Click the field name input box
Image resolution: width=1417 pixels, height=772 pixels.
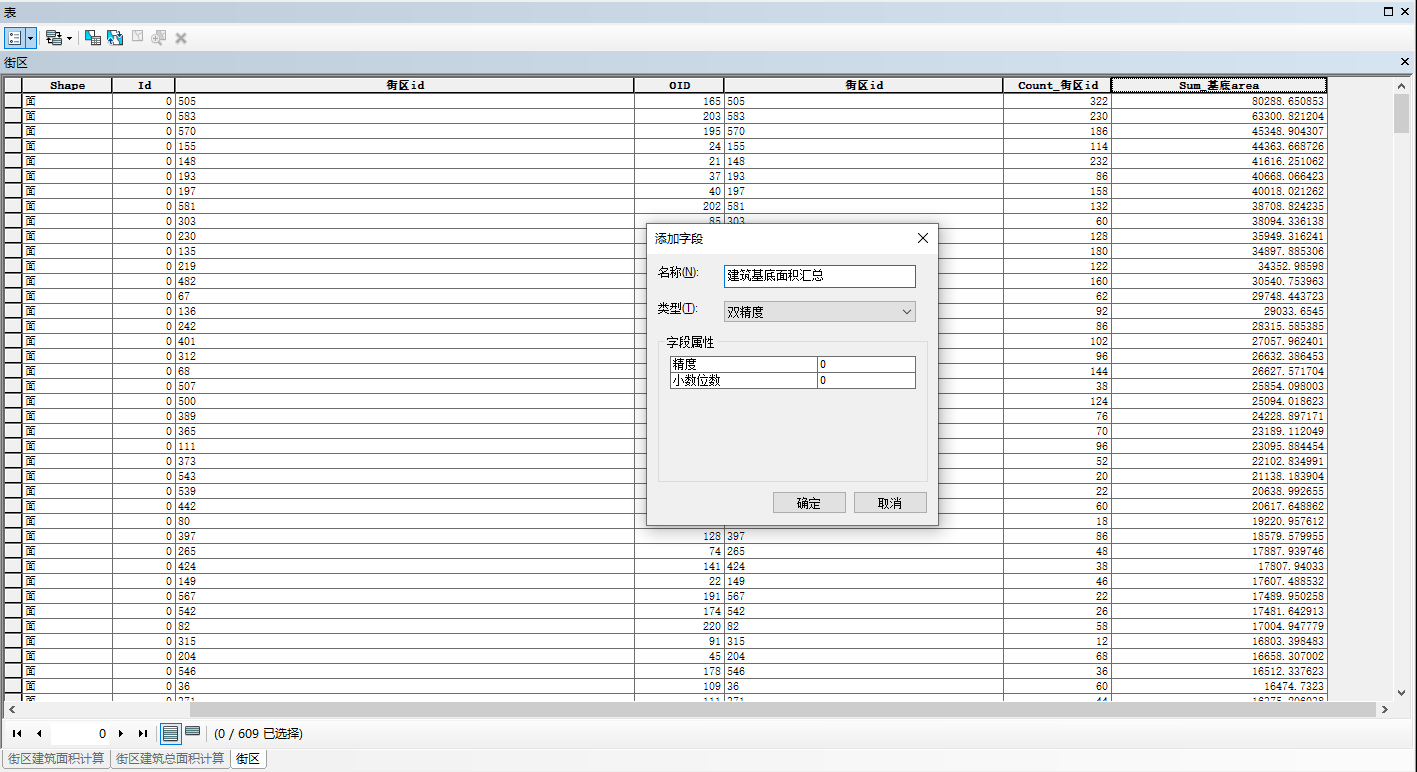tap(819, 276)
